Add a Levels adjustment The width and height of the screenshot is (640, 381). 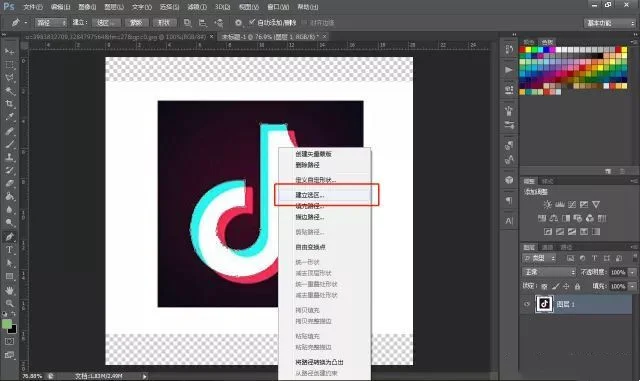(560, 204)
